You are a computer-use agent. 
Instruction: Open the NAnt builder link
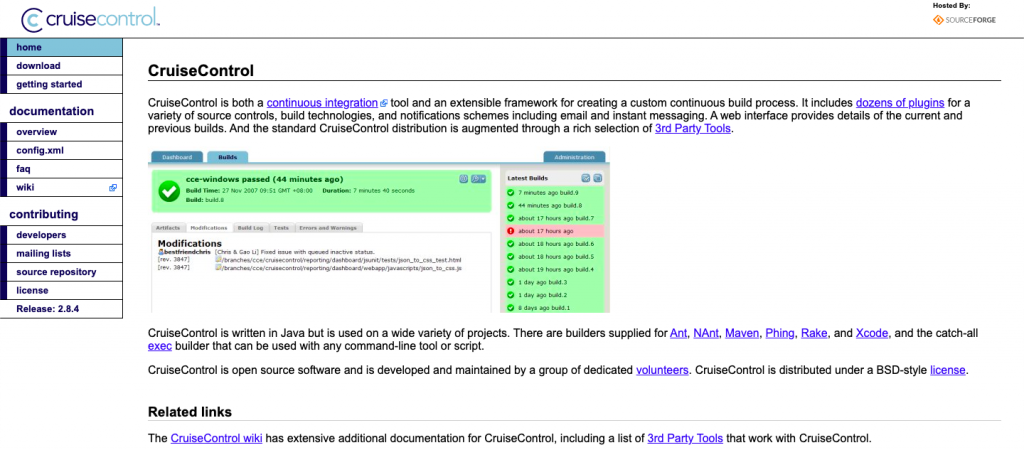click(x=706, y=333)
